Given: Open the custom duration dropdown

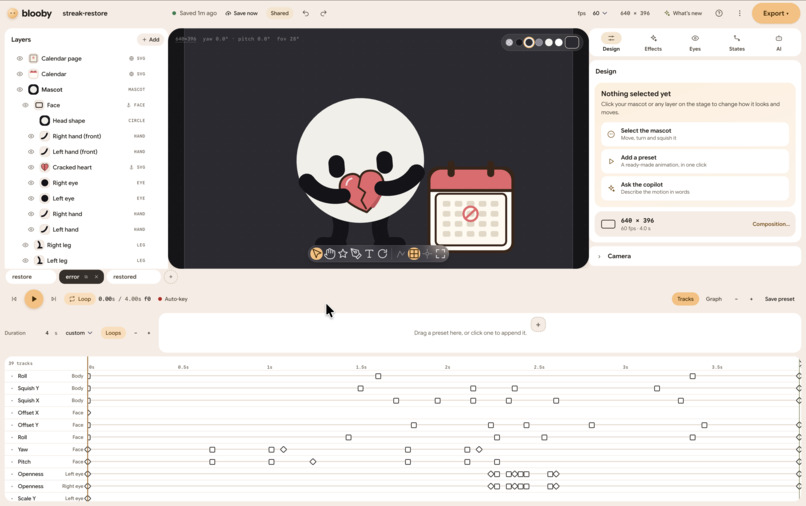Looking at the screenshot, I should [79, 333].
